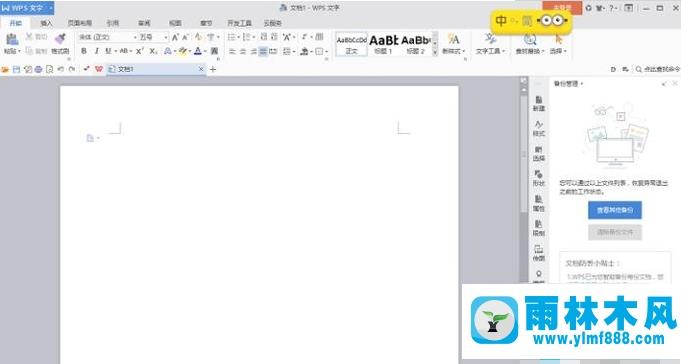Click the Paste (粘贴) clipboard icon
690x364 pixels.
pyautogui.click(x=12, y=40)
